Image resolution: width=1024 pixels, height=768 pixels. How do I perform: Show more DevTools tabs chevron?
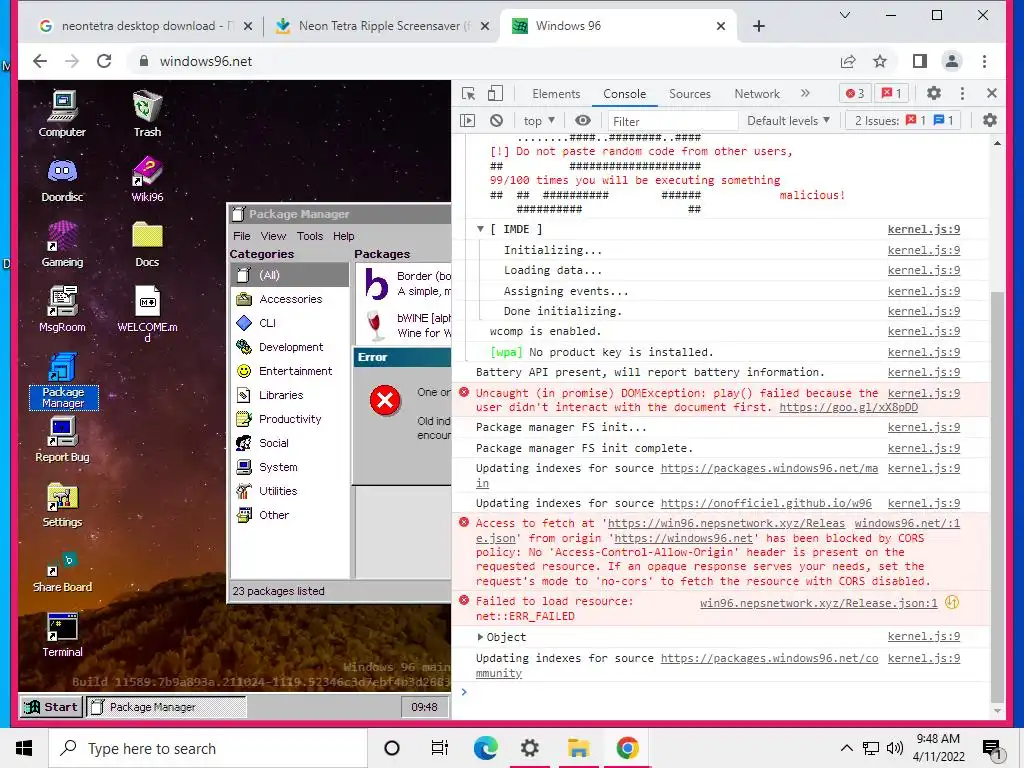point(805,93)
